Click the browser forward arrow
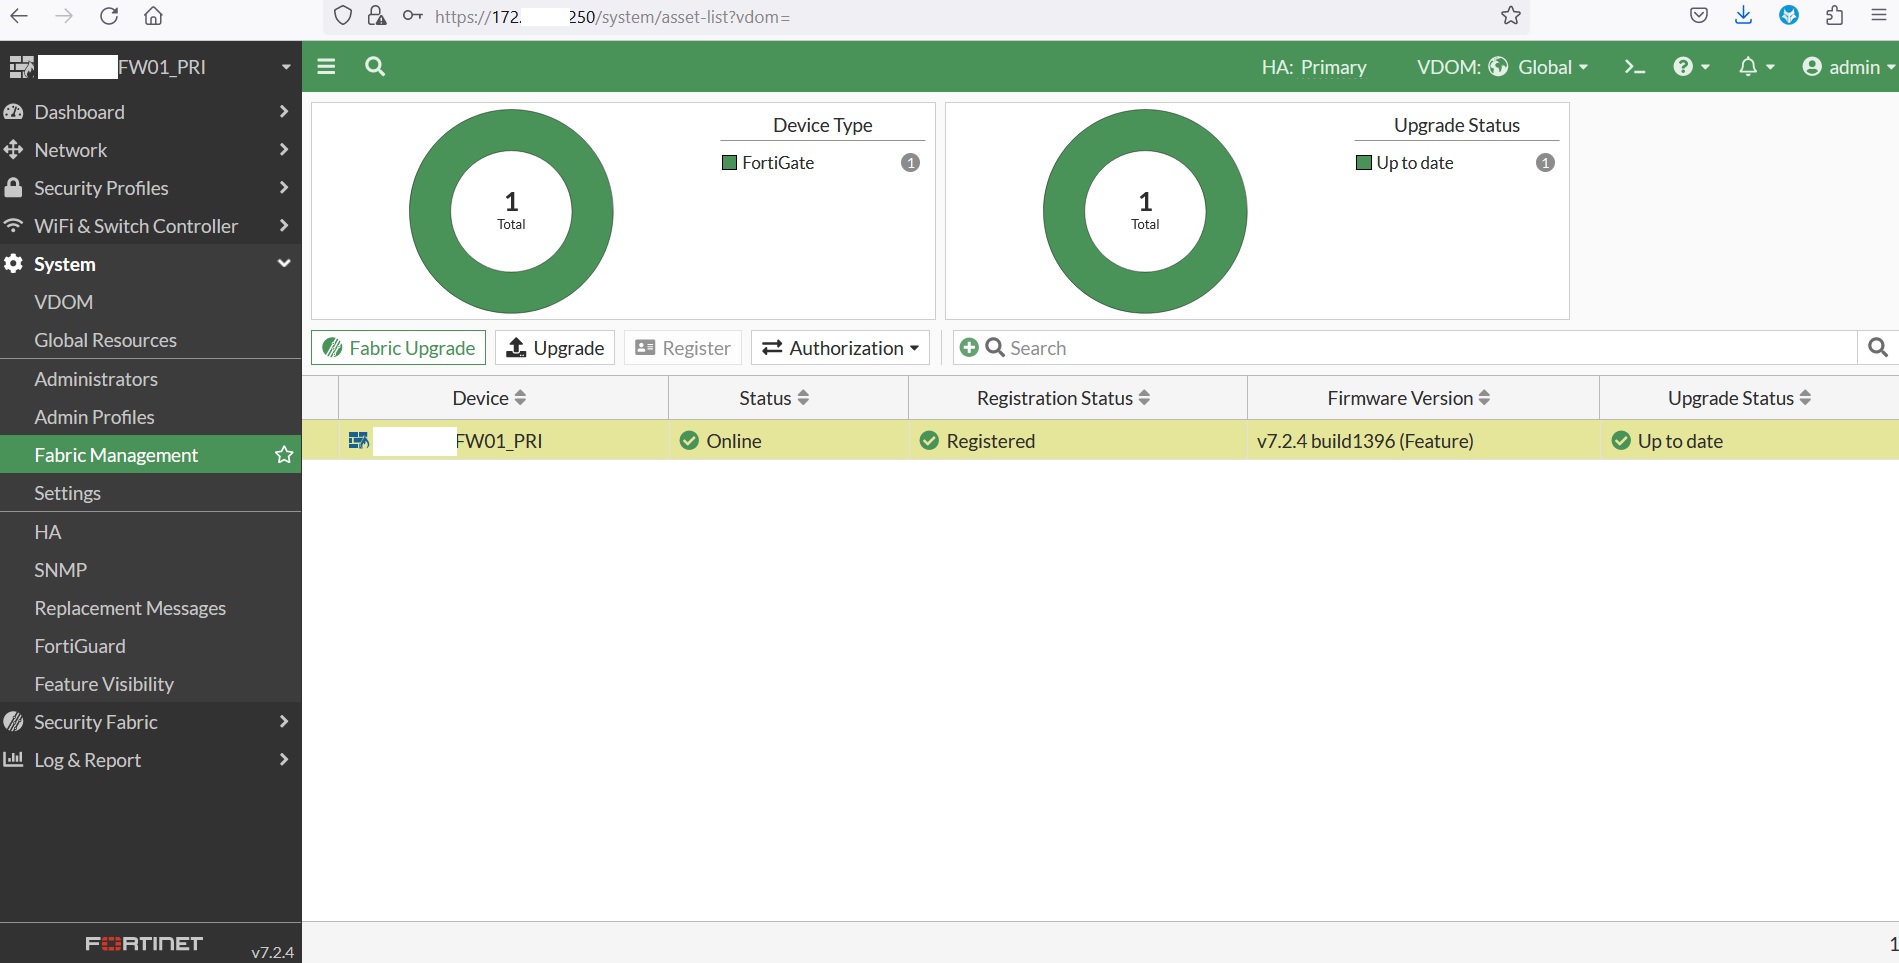 point(64,16)
